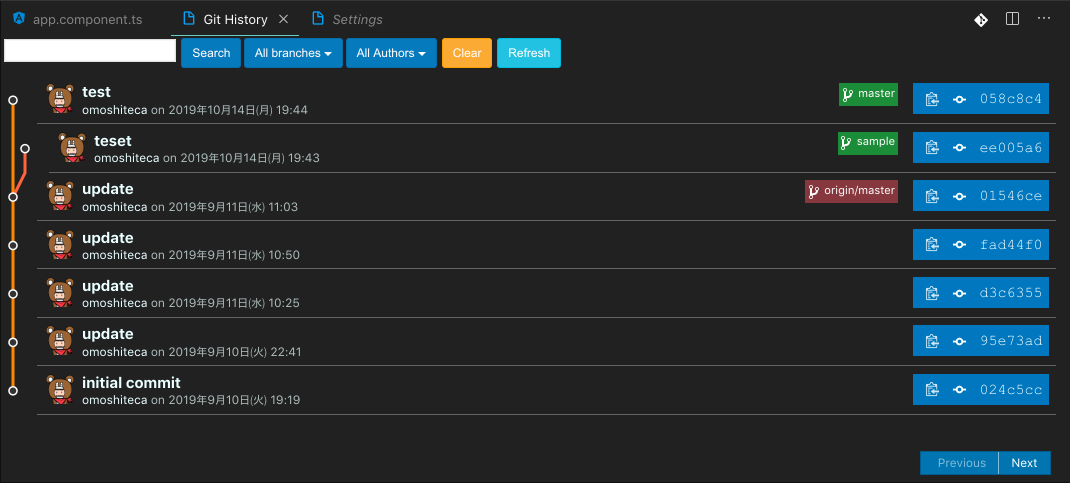
Task: Click the red origin/master branch label
Action: coord(851,192)
